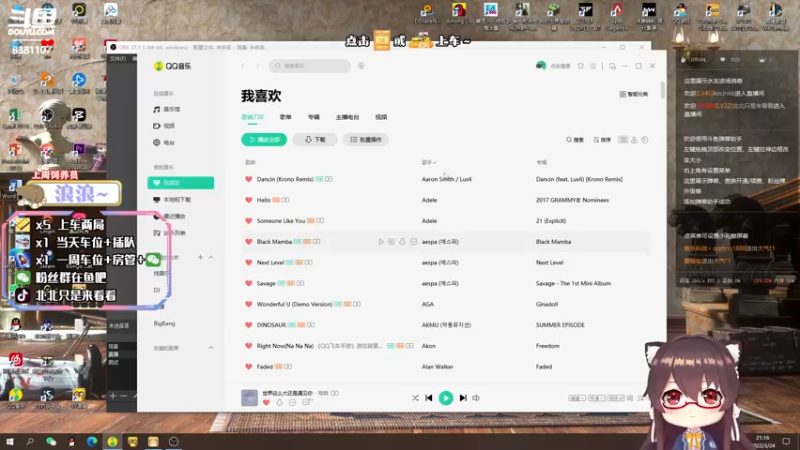Switch to the 专辑 tab
This screenshot has width=800, height=450.
[x=314, y=117]
